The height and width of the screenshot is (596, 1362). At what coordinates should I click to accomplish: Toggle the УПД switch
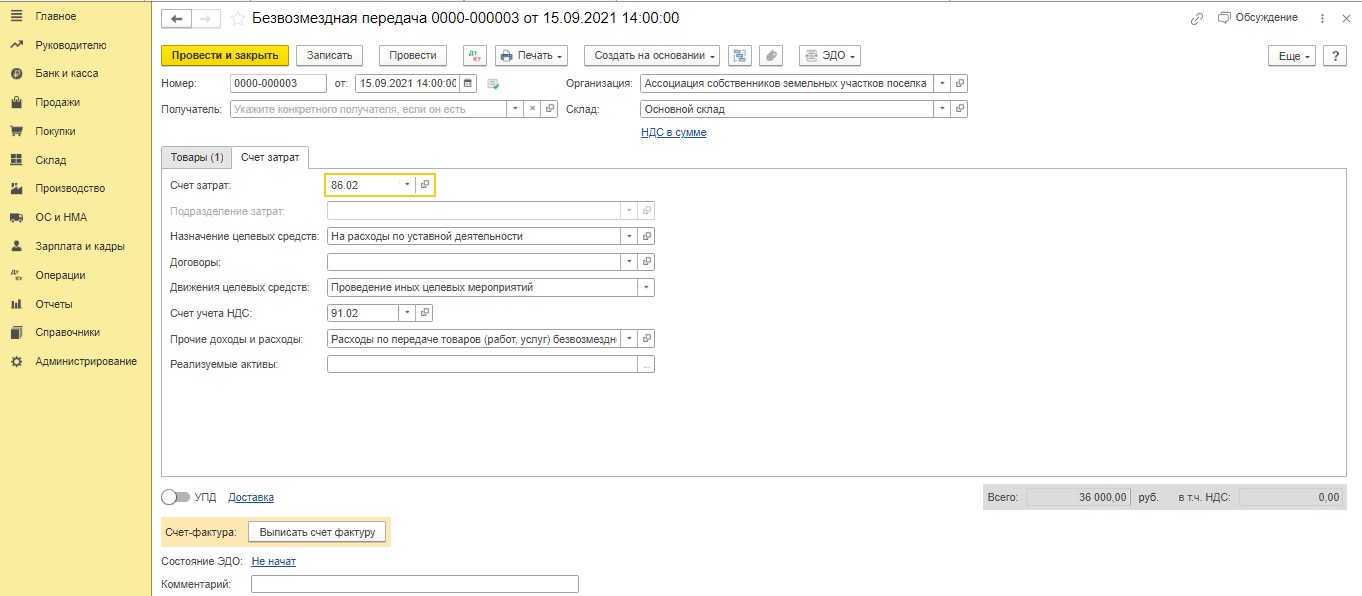tap(174, 497)
